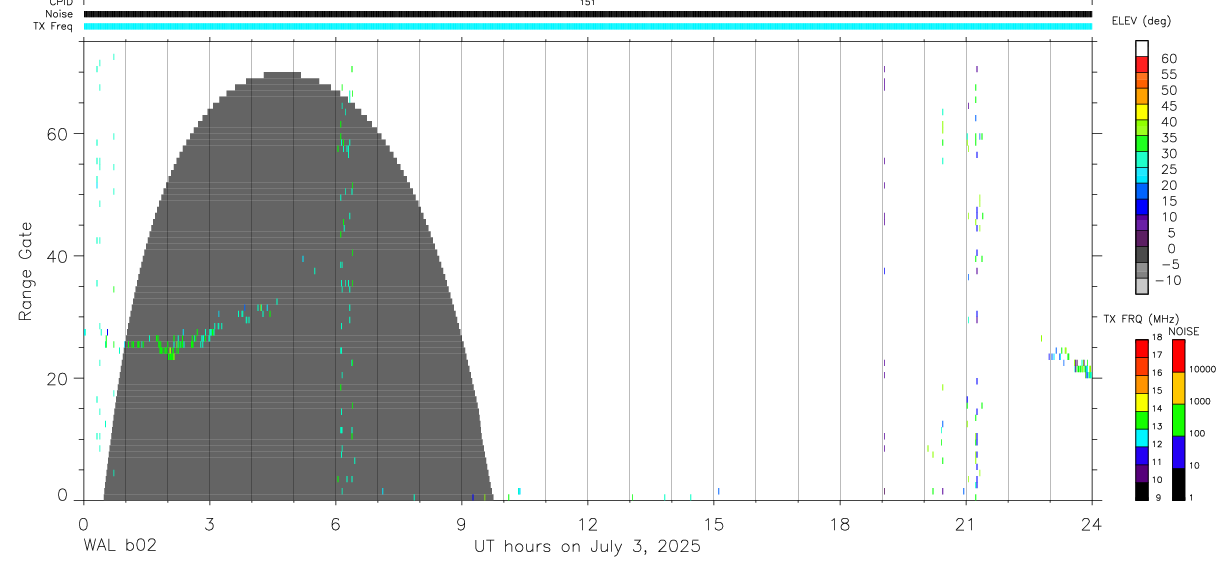Pick the red segment of the TX FRQ bar

coord(1142,349)
